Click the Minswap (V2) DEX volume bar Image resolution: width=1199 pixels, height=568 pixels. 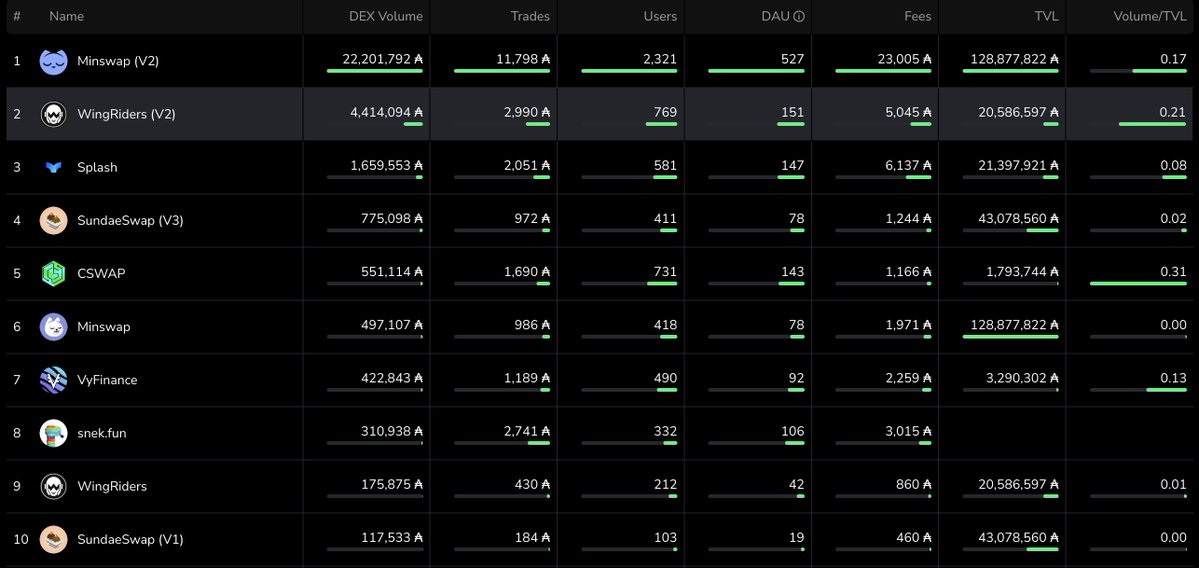375,71
